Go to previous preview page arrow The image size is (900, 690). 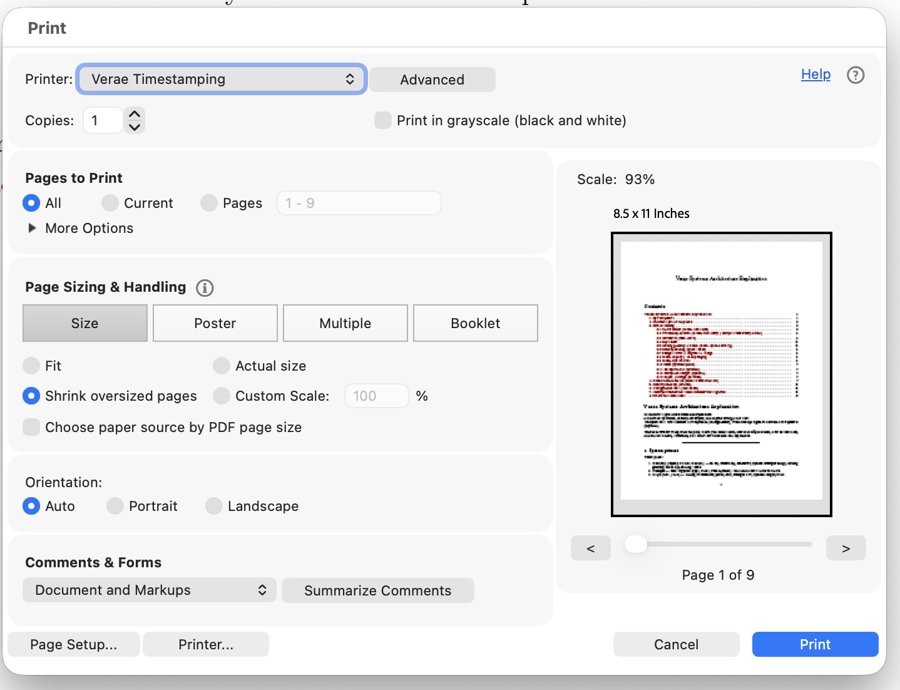(591, 548)
